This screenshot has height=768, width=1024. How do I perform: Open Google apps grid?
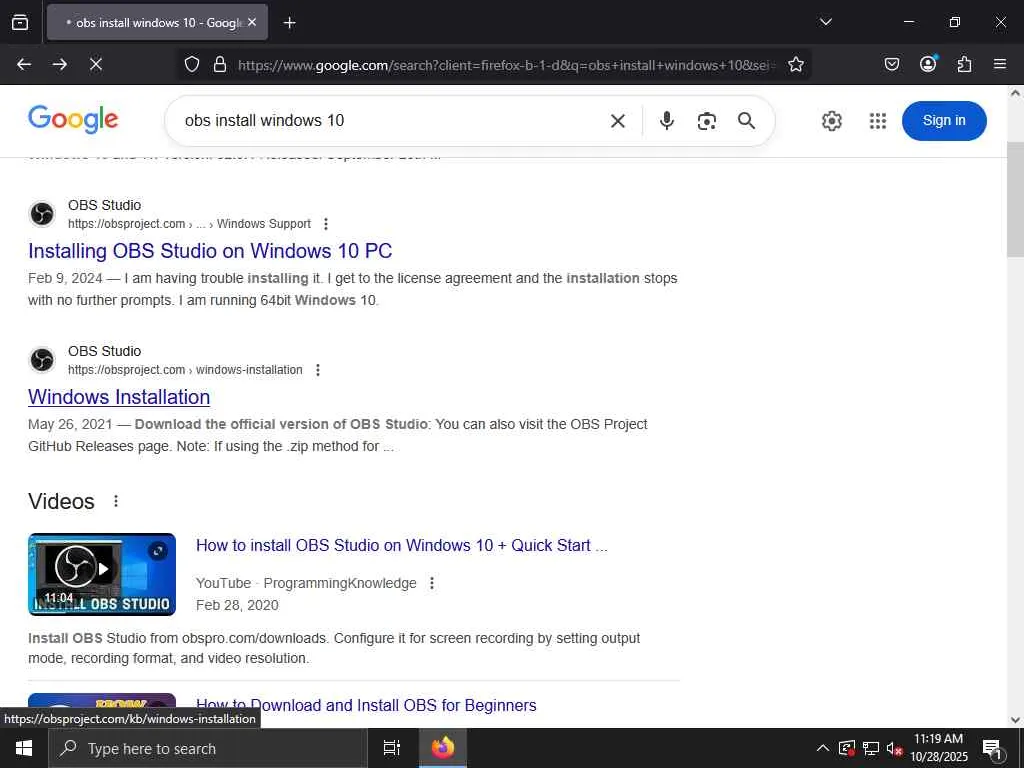point(878,121)
